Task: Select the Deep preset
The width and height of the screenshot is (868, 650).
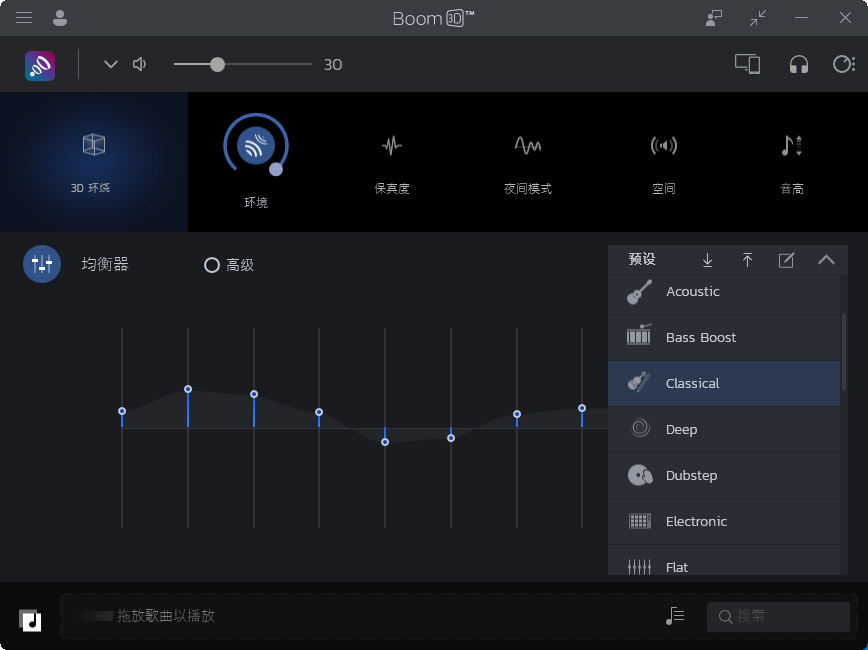Action: click(x=724, y=429)
